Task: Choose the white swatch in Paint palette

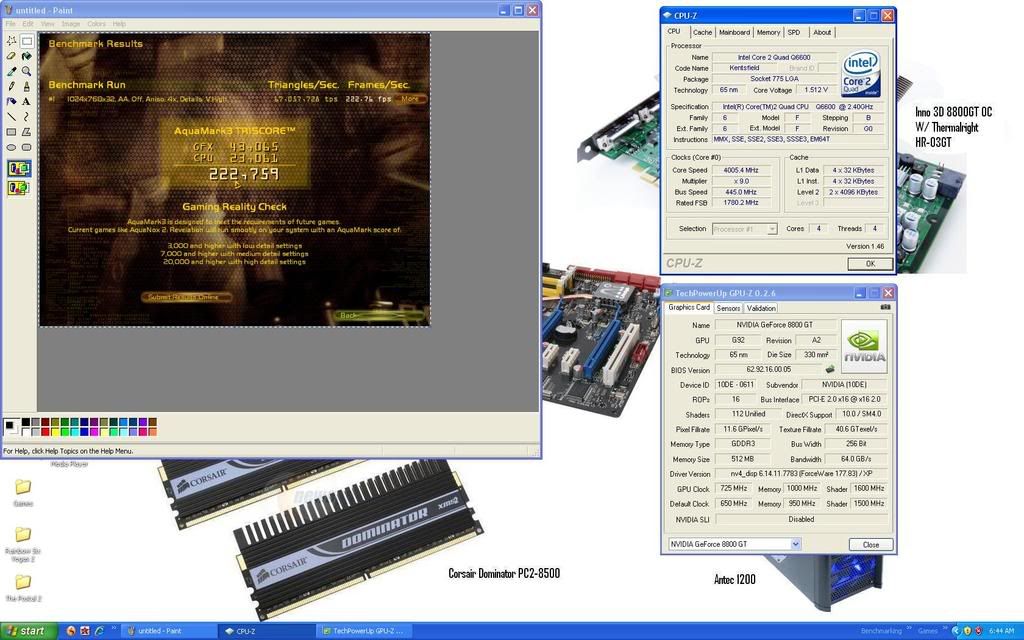Action: pos(25,432)
